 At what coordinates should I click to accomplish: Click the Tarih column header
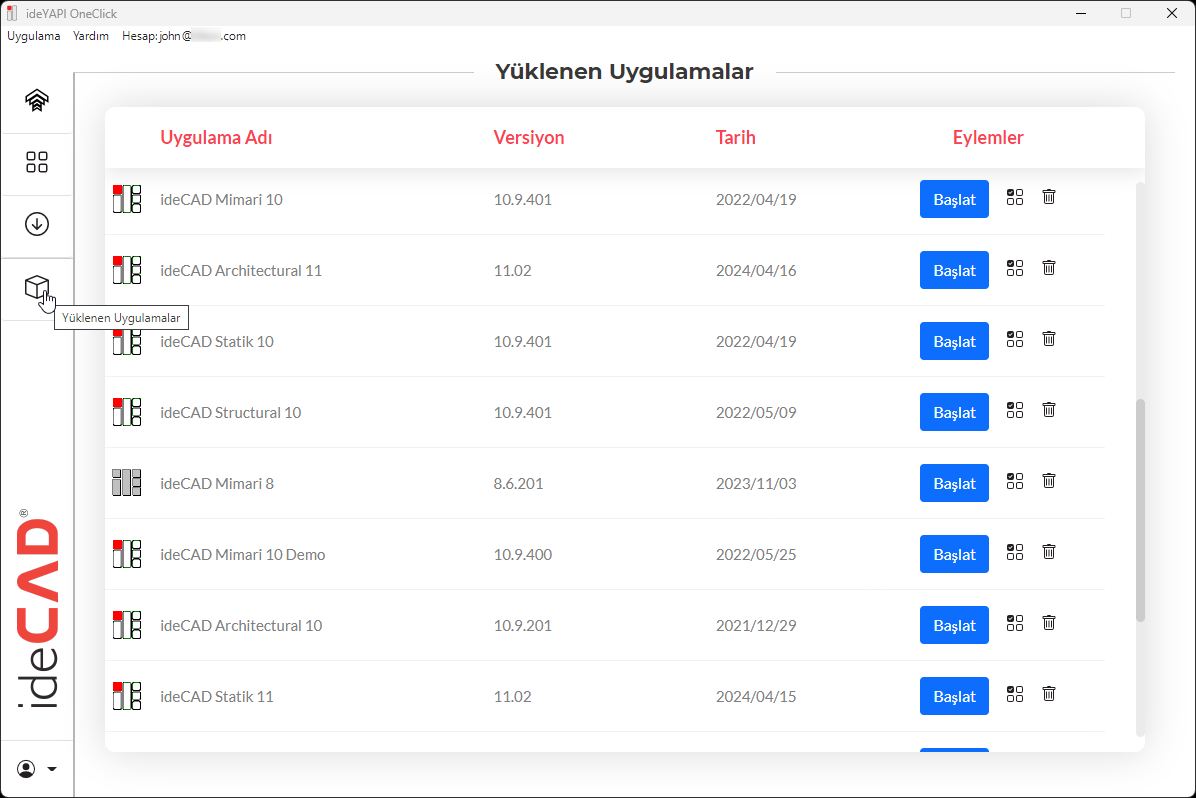pos(735,137)
